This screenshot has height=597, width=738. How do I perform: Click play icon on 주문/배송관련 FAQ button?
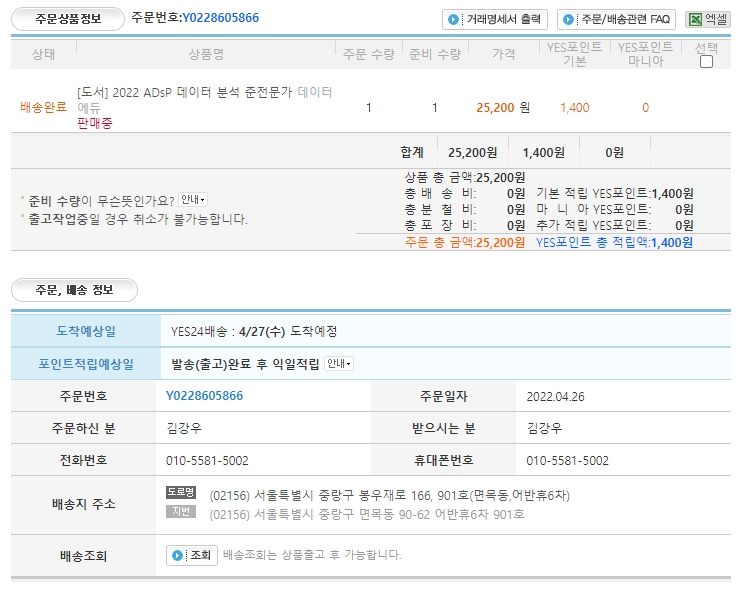pos(569,19)
